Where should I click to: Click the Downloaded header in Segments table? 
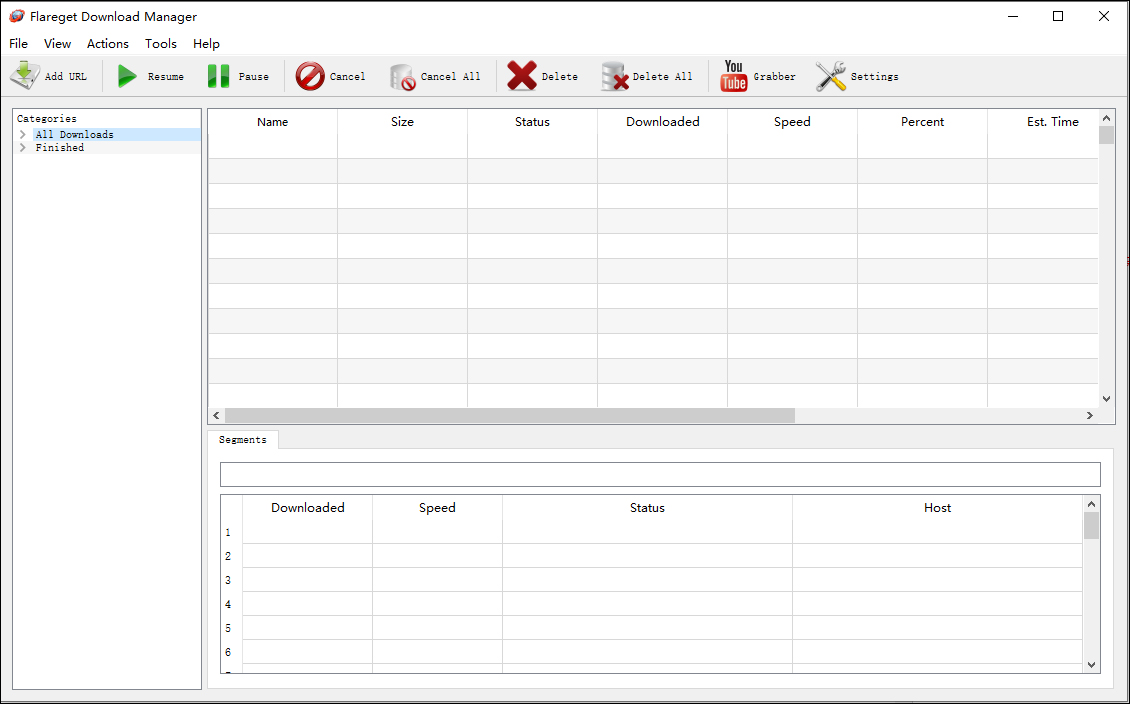(308, 508)
